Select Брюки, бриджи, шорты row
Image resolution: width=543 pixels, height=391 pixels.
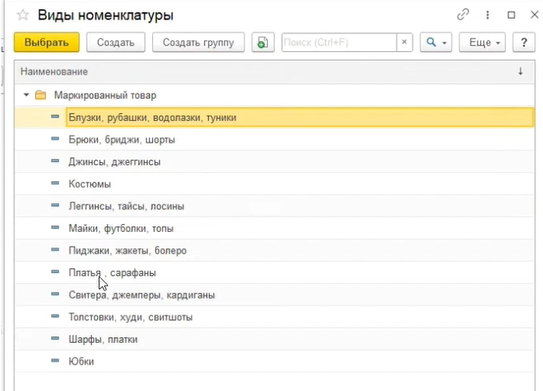point(274,140)
